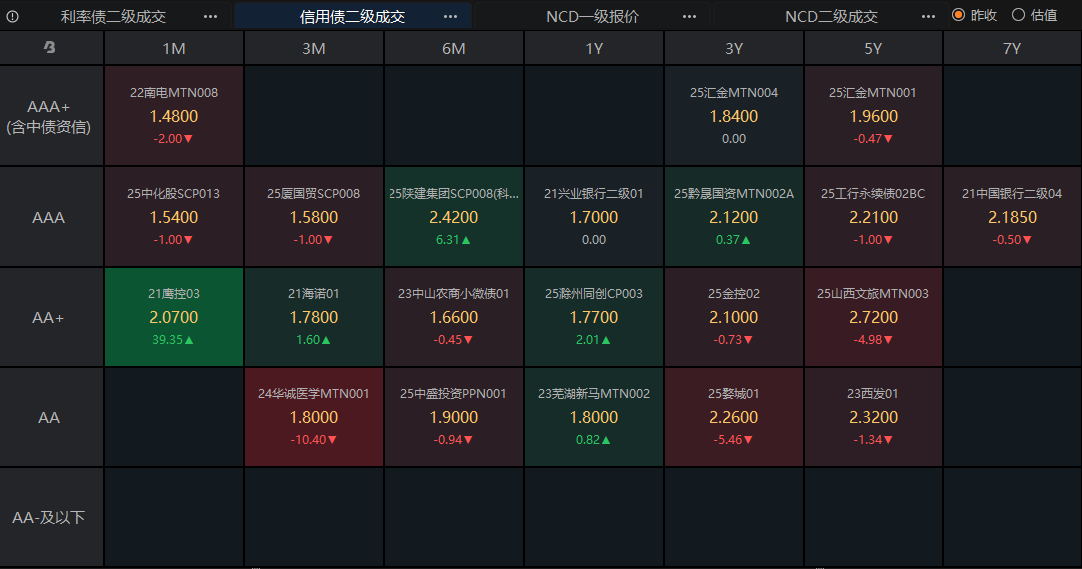Screen dimensions: 1082x569
Task: Open the more options menu for 信用债二级成交
Action: click(451, 17)
